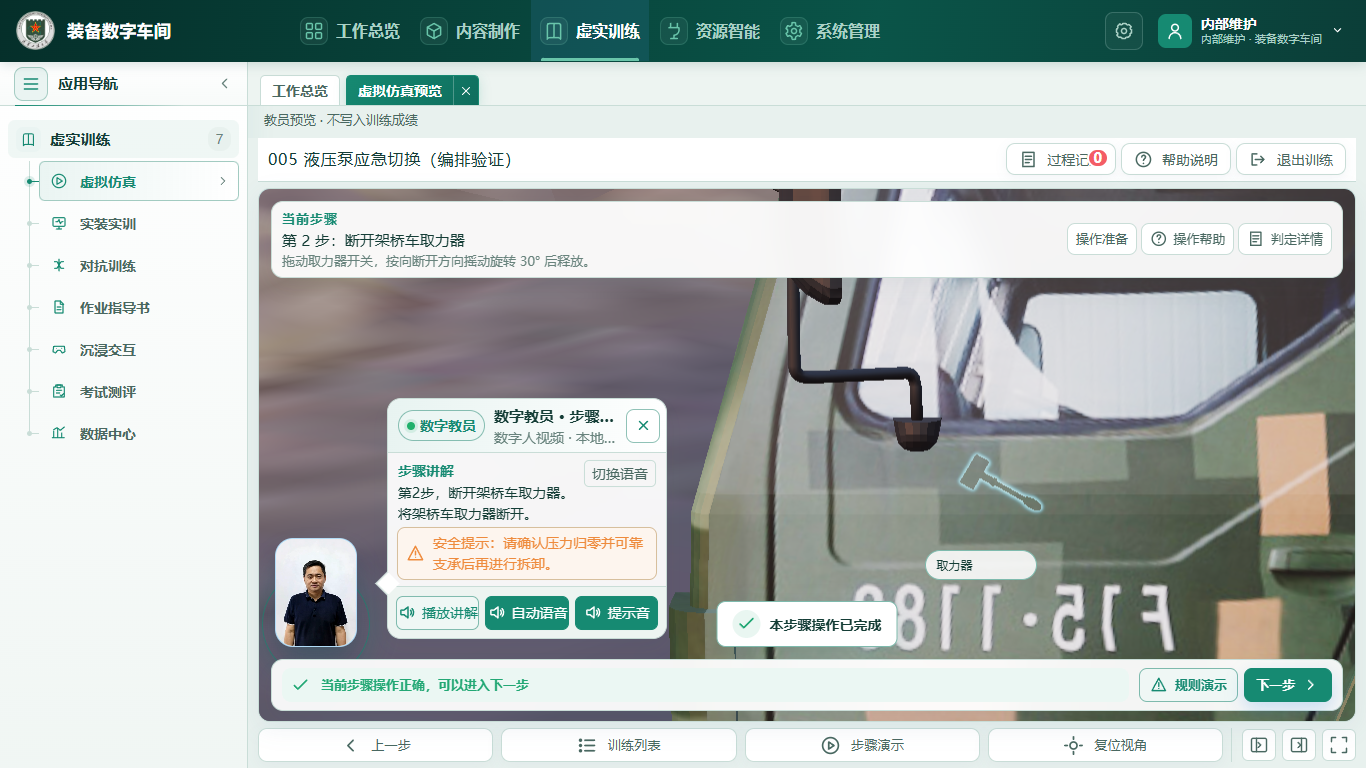Close the 数字教员 popup panel
This screenshot has width=1366, height=768.
pos(643,425)
